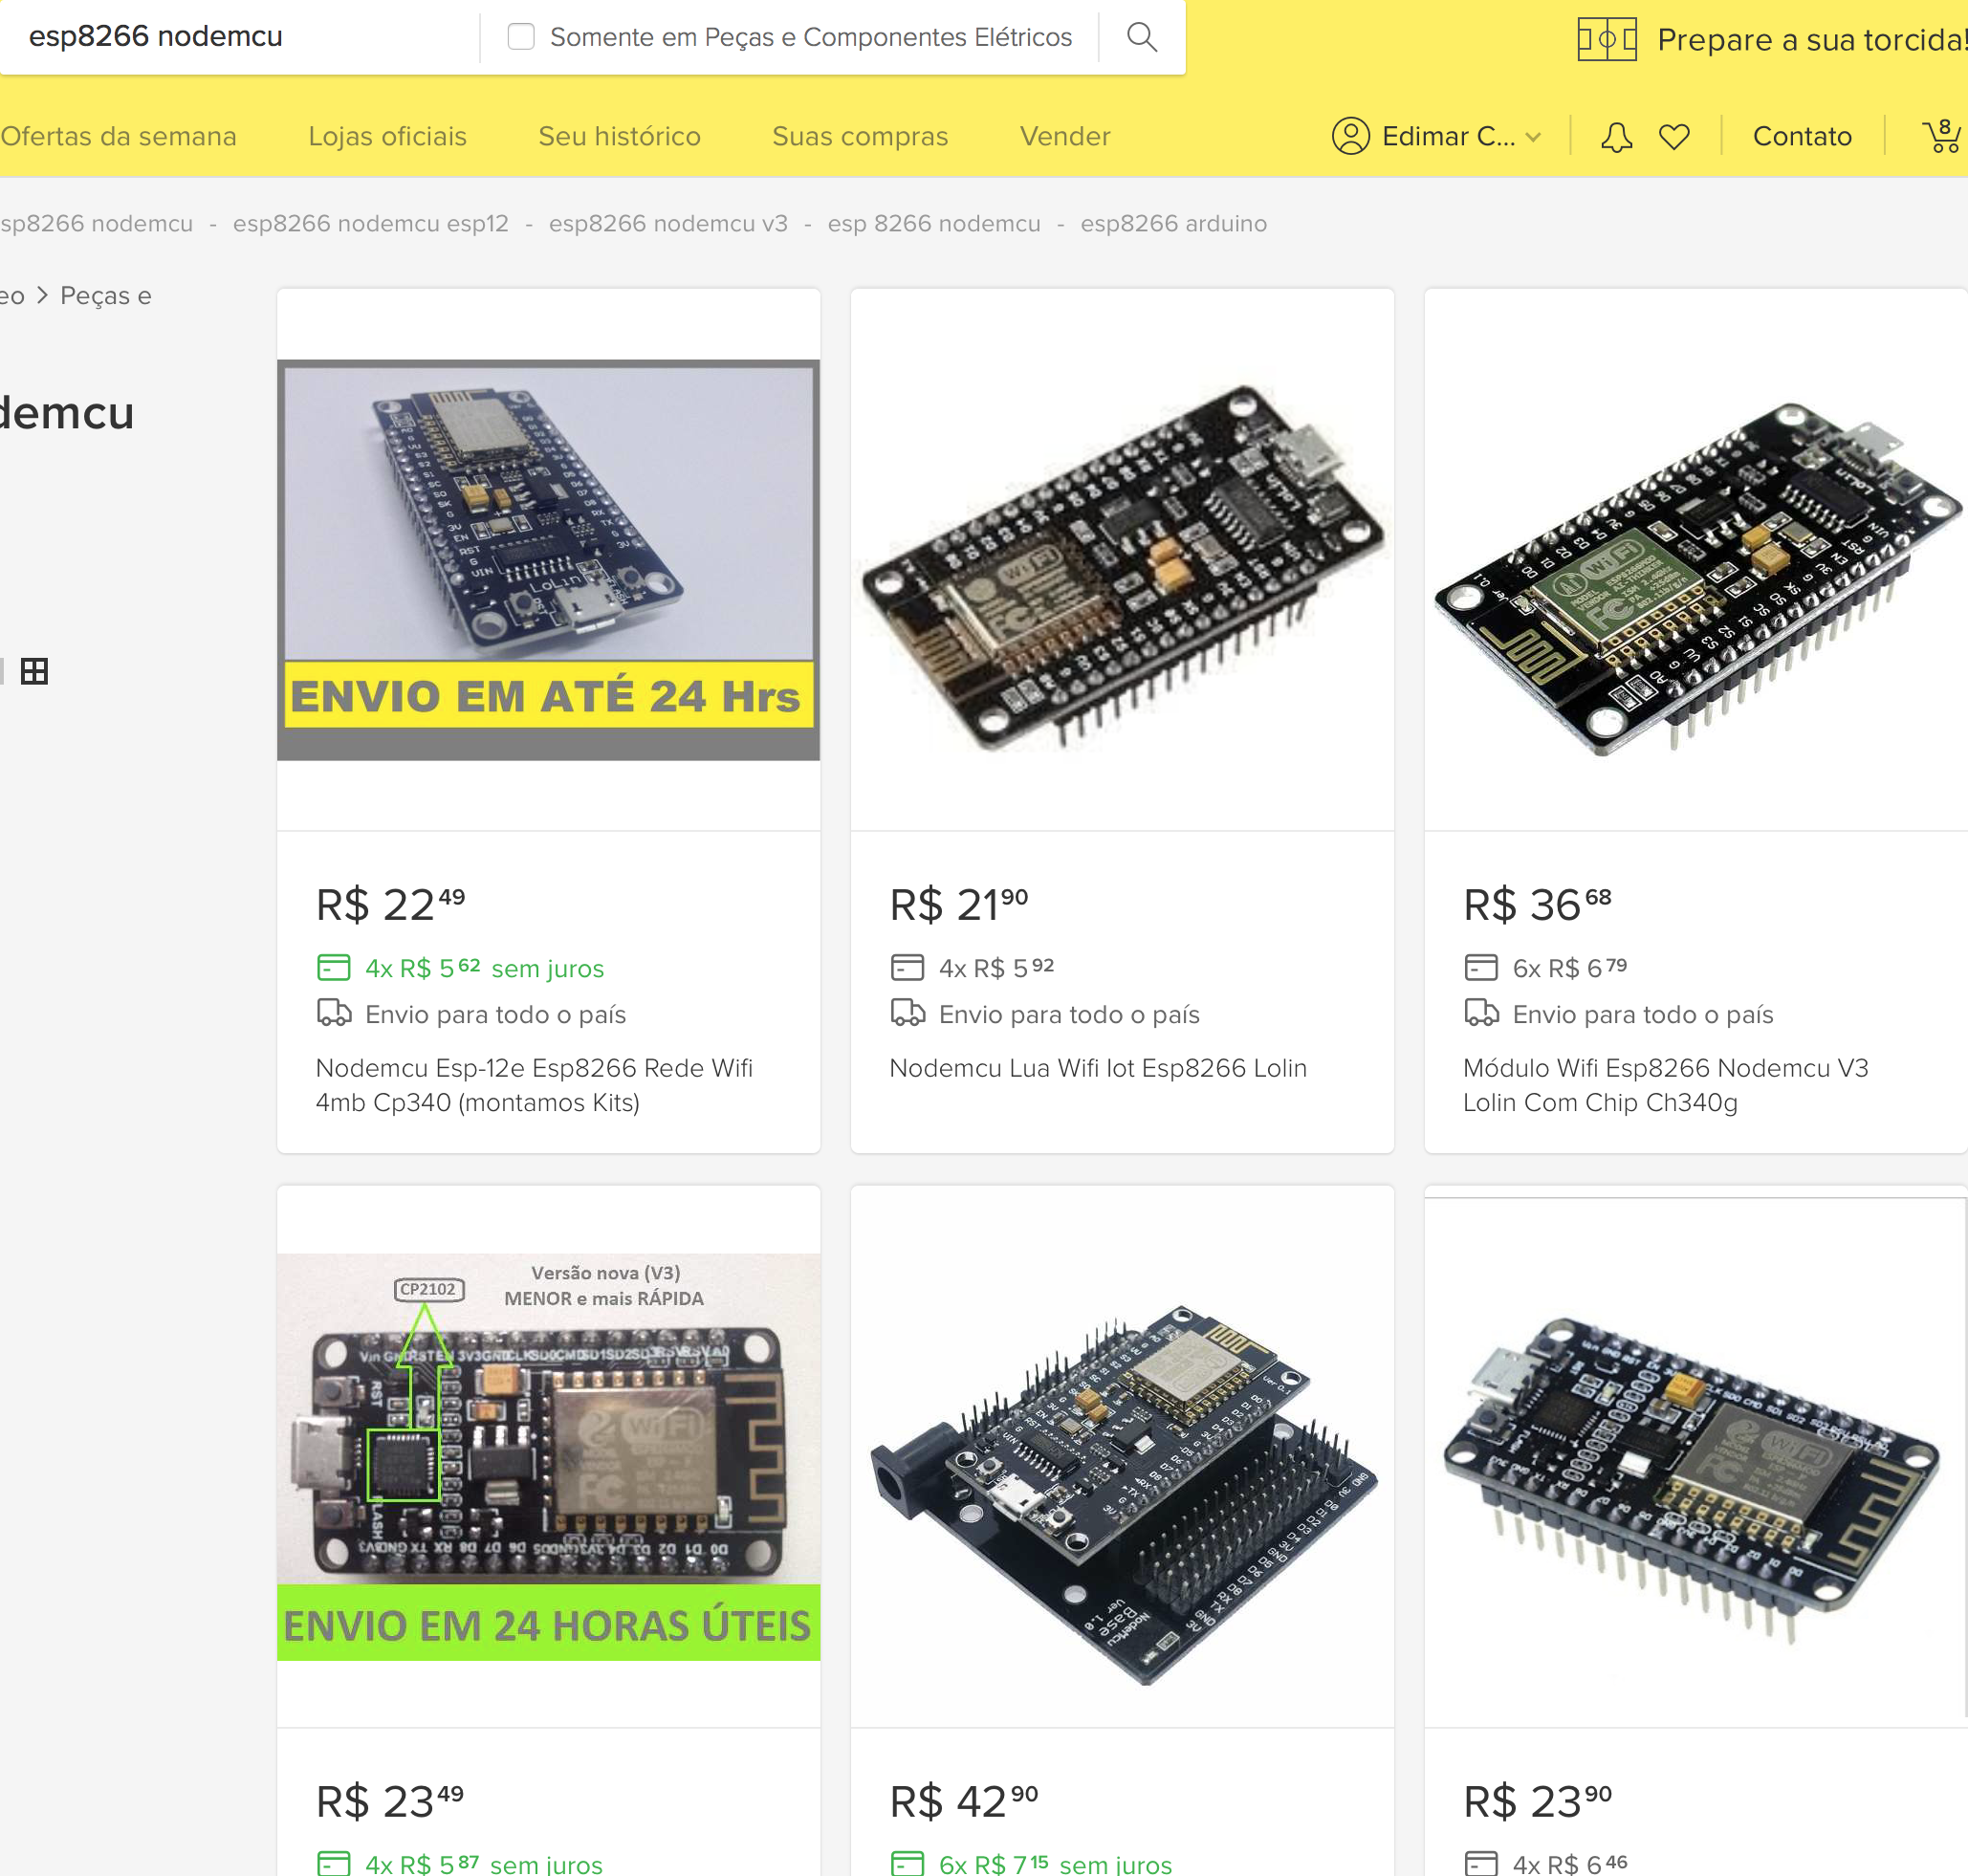Open Seu histórico
Screen dimensions: 1968x1876
tap(619, 136)
